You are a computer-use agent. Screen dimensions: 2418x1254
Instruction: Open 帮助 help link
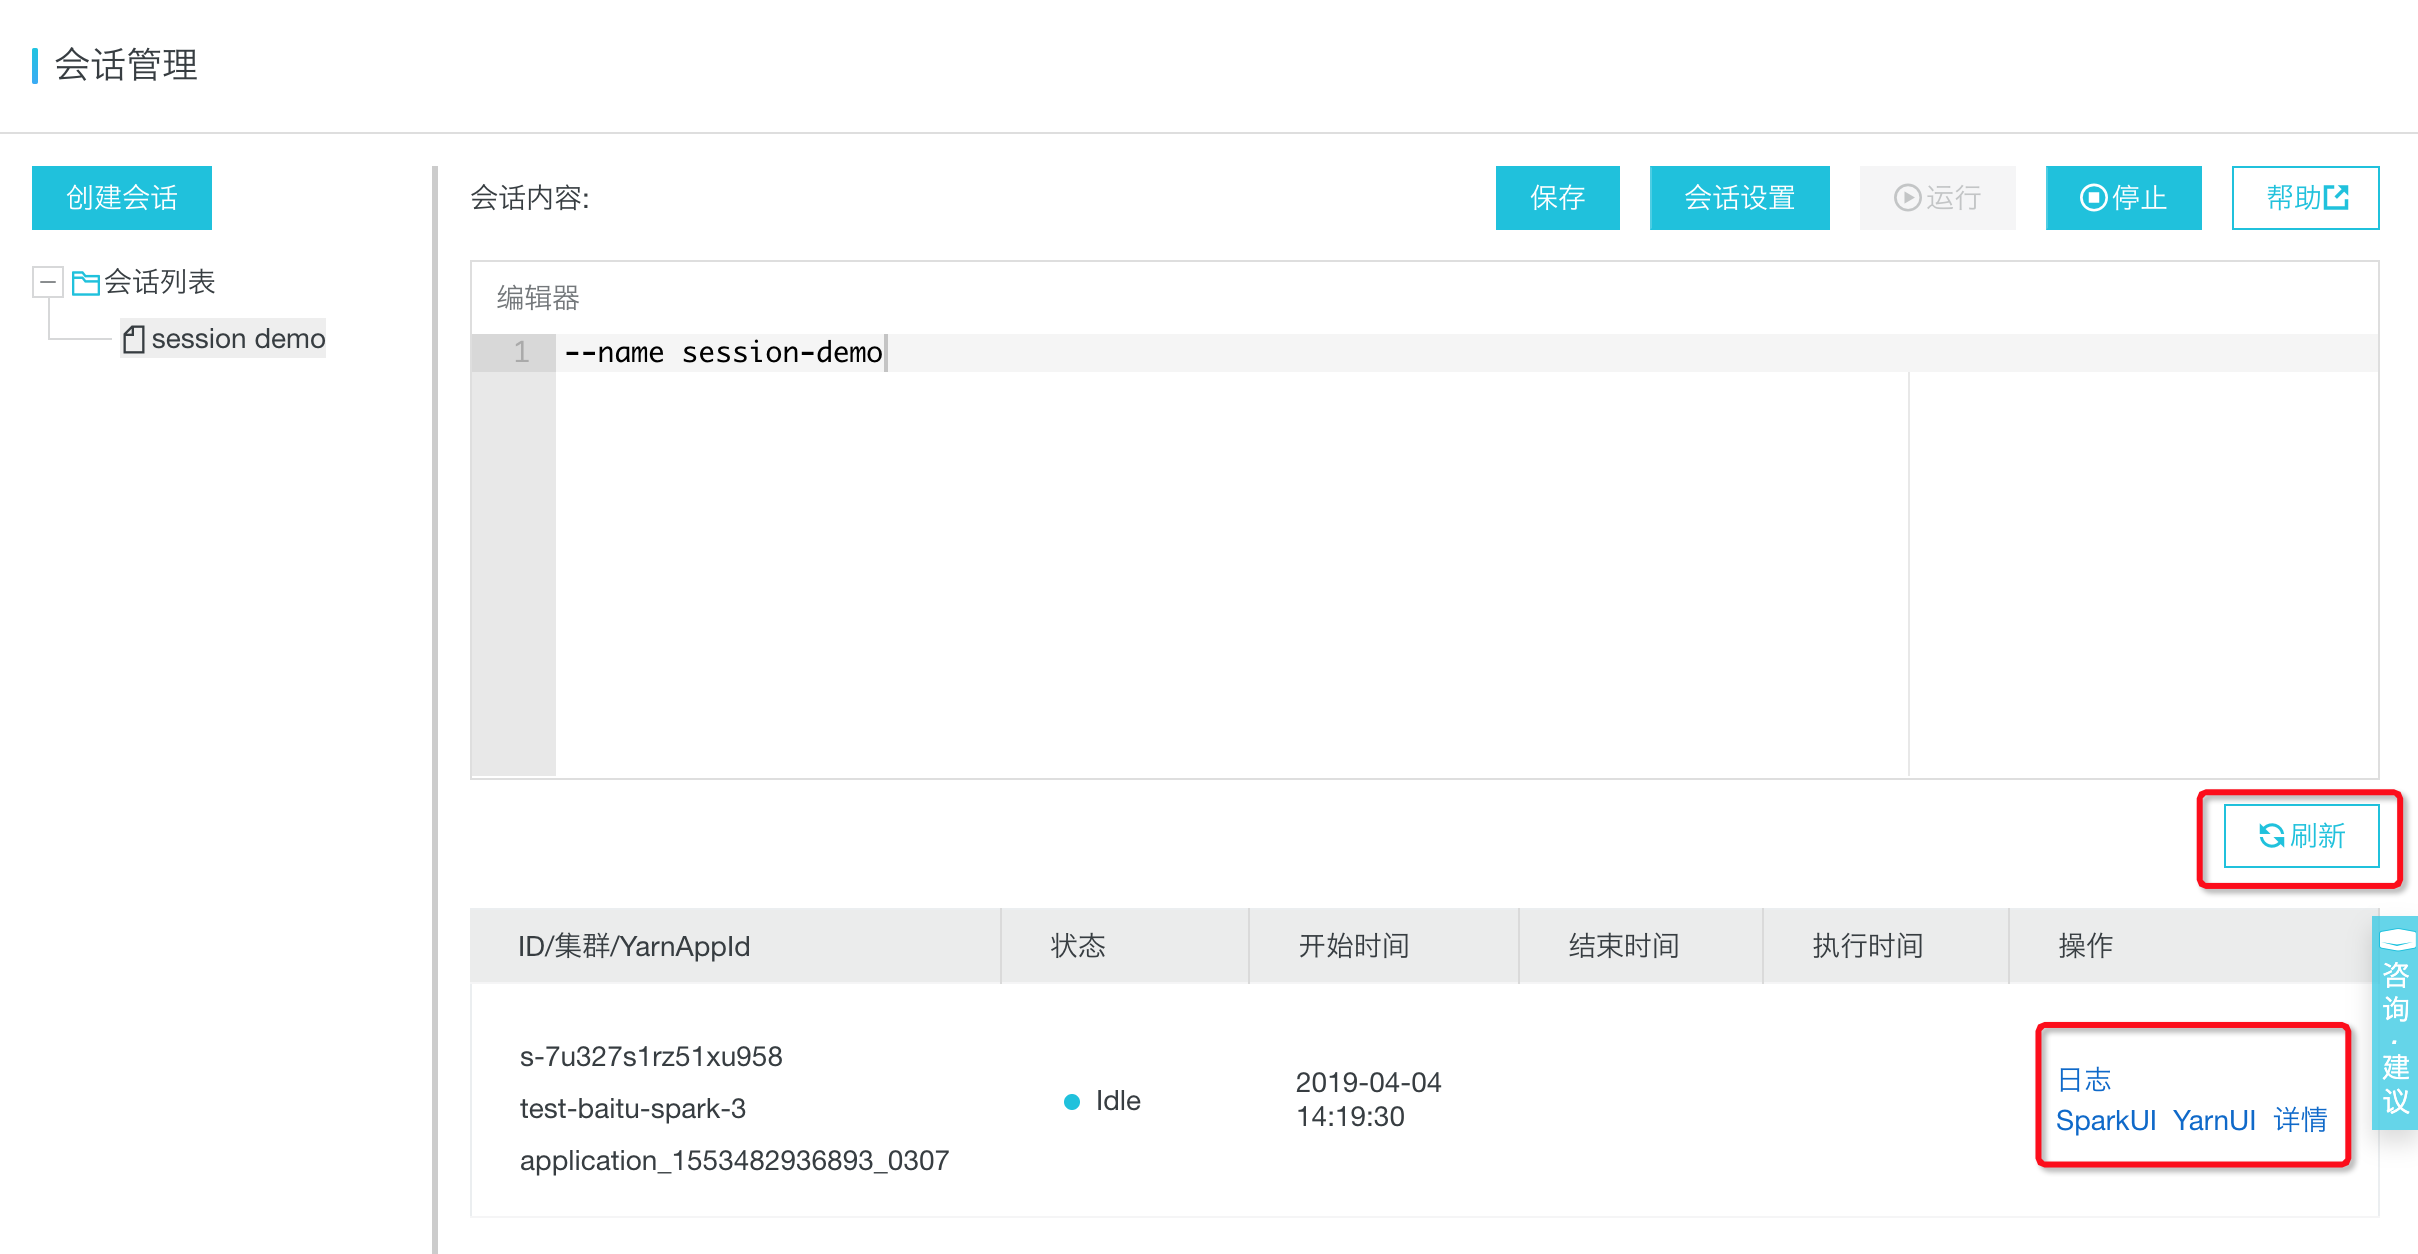tap(2305, 198)
